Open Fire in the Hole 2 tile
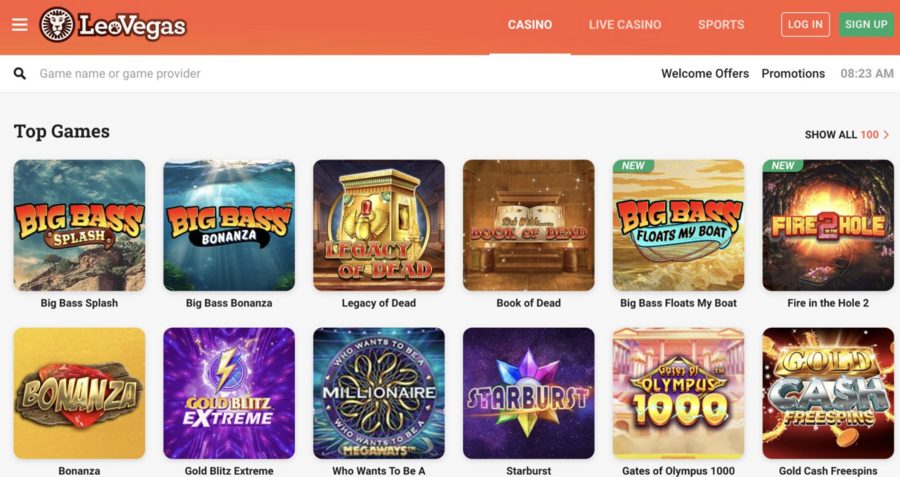 point(828,225)
